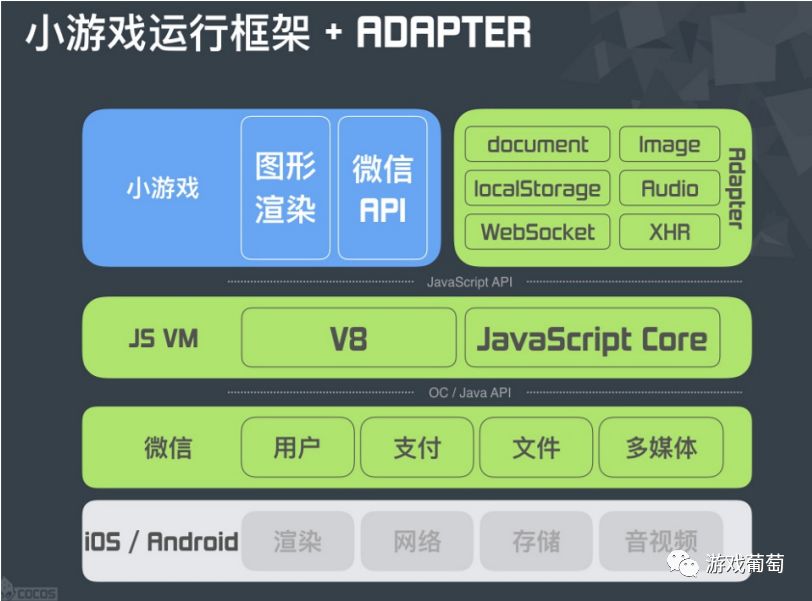This screenshot has height=601, width=812.
Task: Click the JavaScript Core box
Action: pyautogui.click(x=592, y=338)
